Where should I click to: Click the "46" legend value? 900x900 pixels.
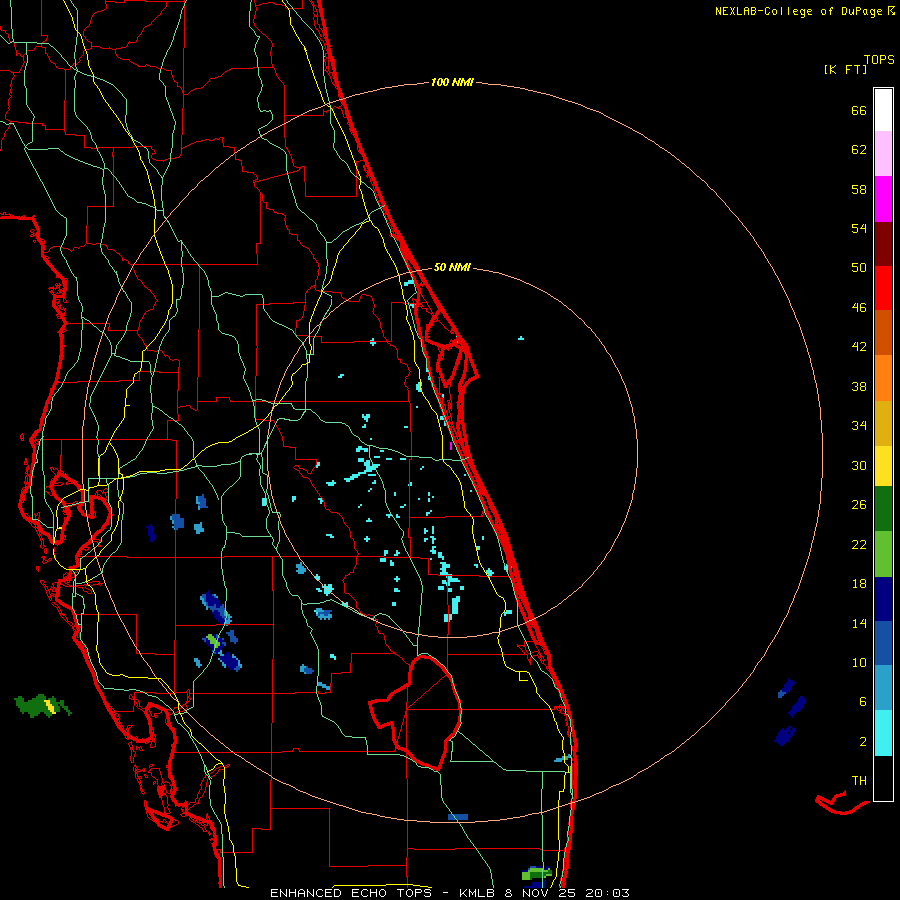click(859, 308)
